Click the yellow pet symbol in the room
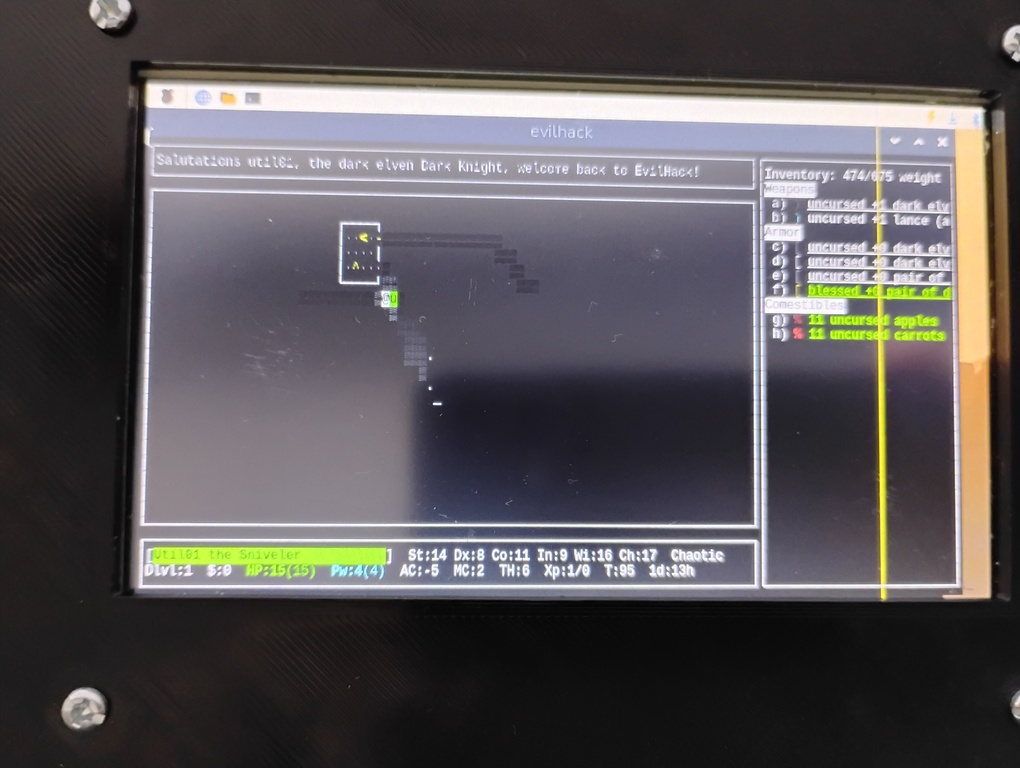This screenshot has height=768, width=1020. point(364,237)
